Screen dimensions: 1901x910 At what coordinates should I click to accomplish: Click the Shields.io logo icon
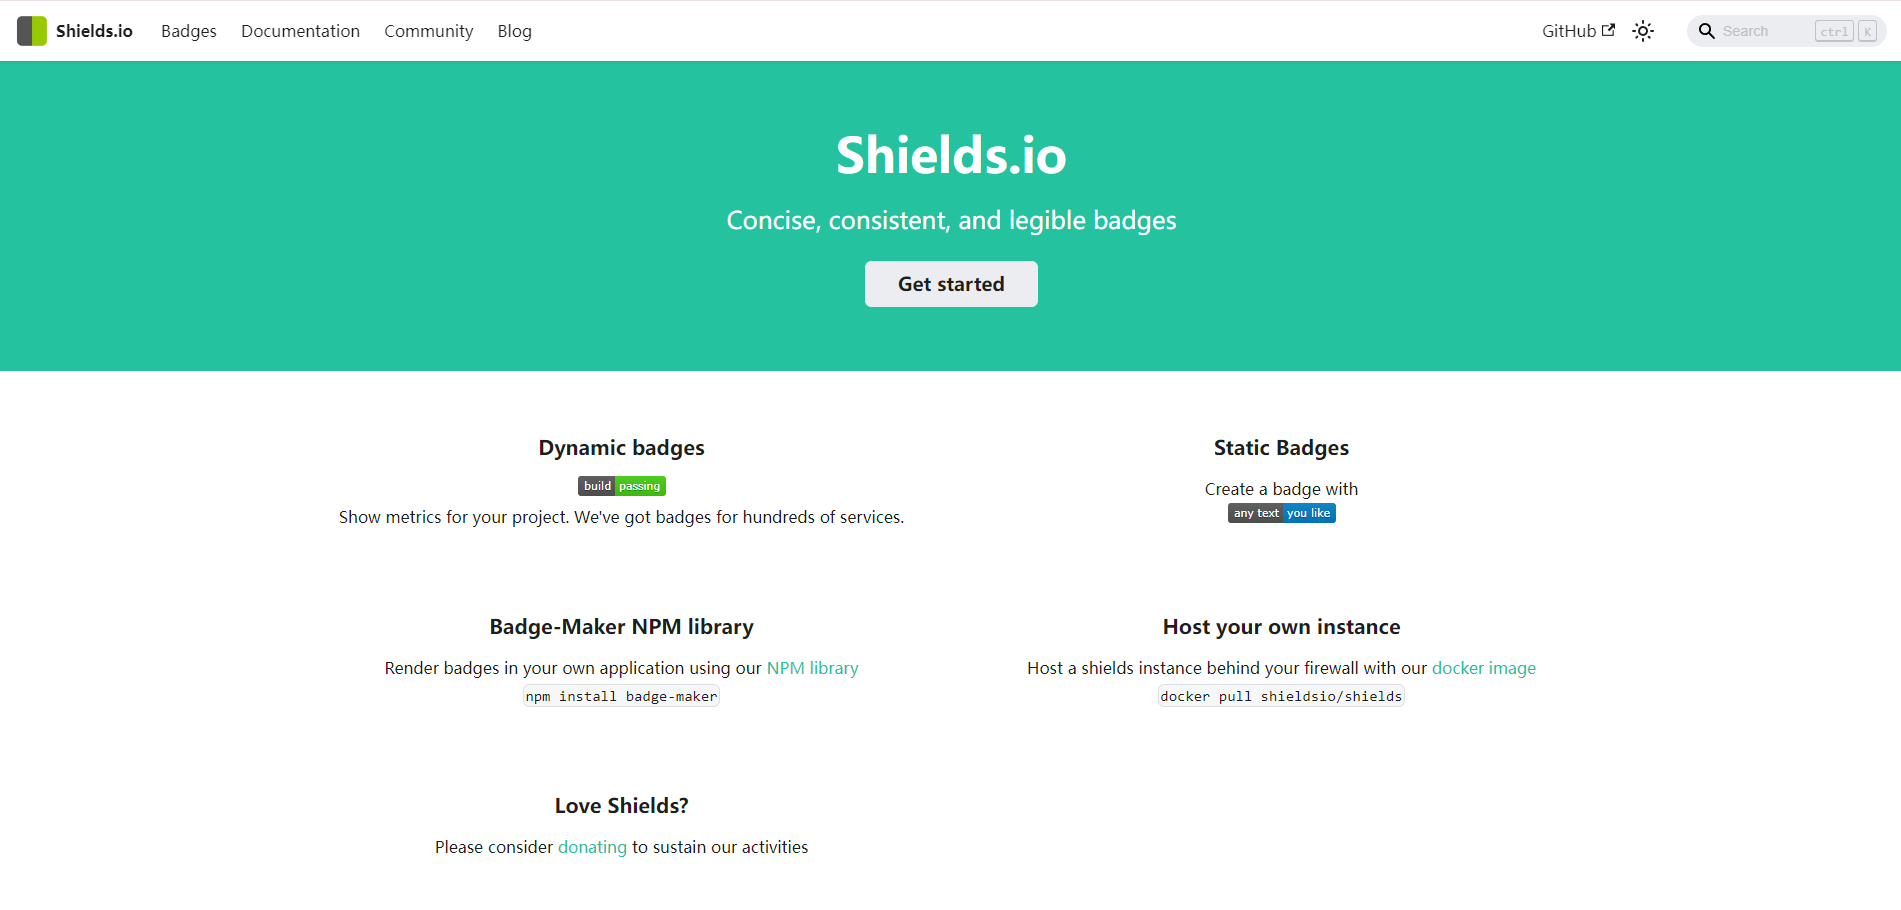[32, 31]
